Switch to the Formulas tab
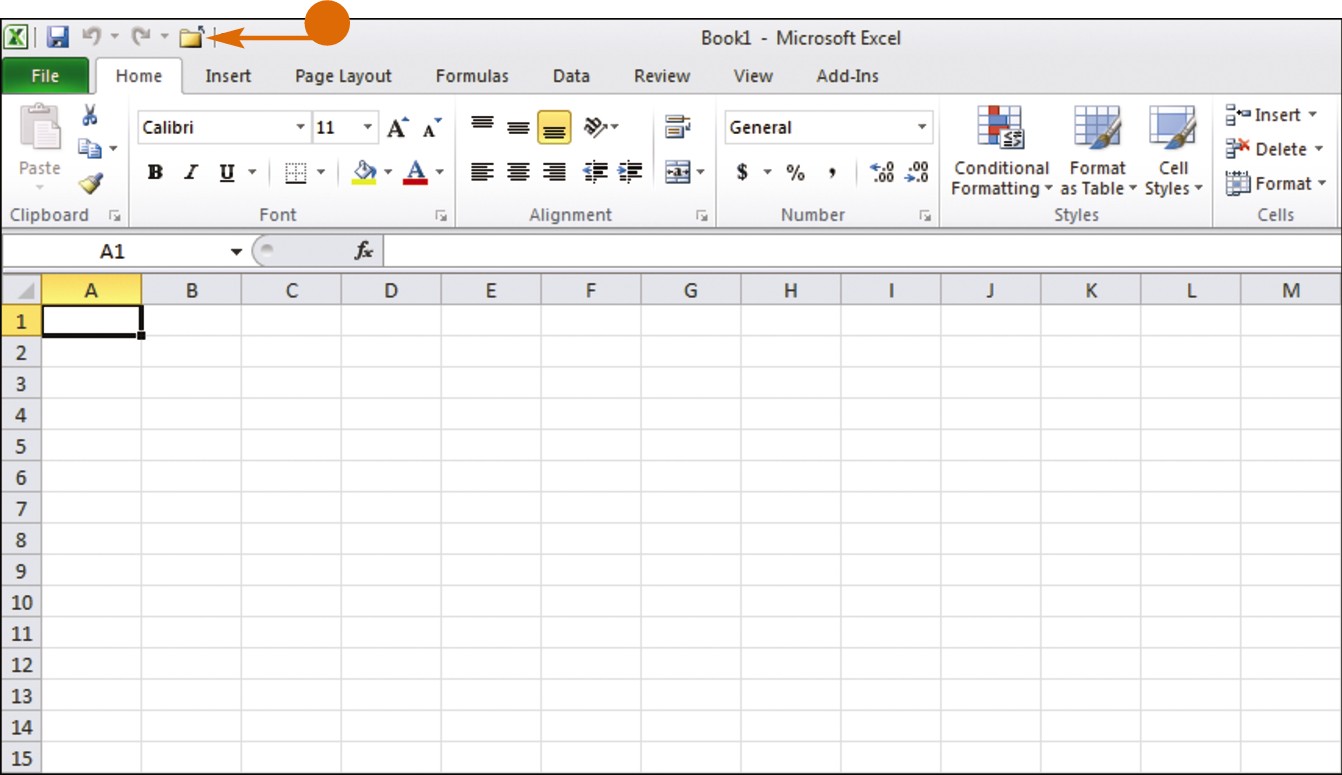Image resolution: width=1342 pixels, height=775 pixels. pos(472,76)
